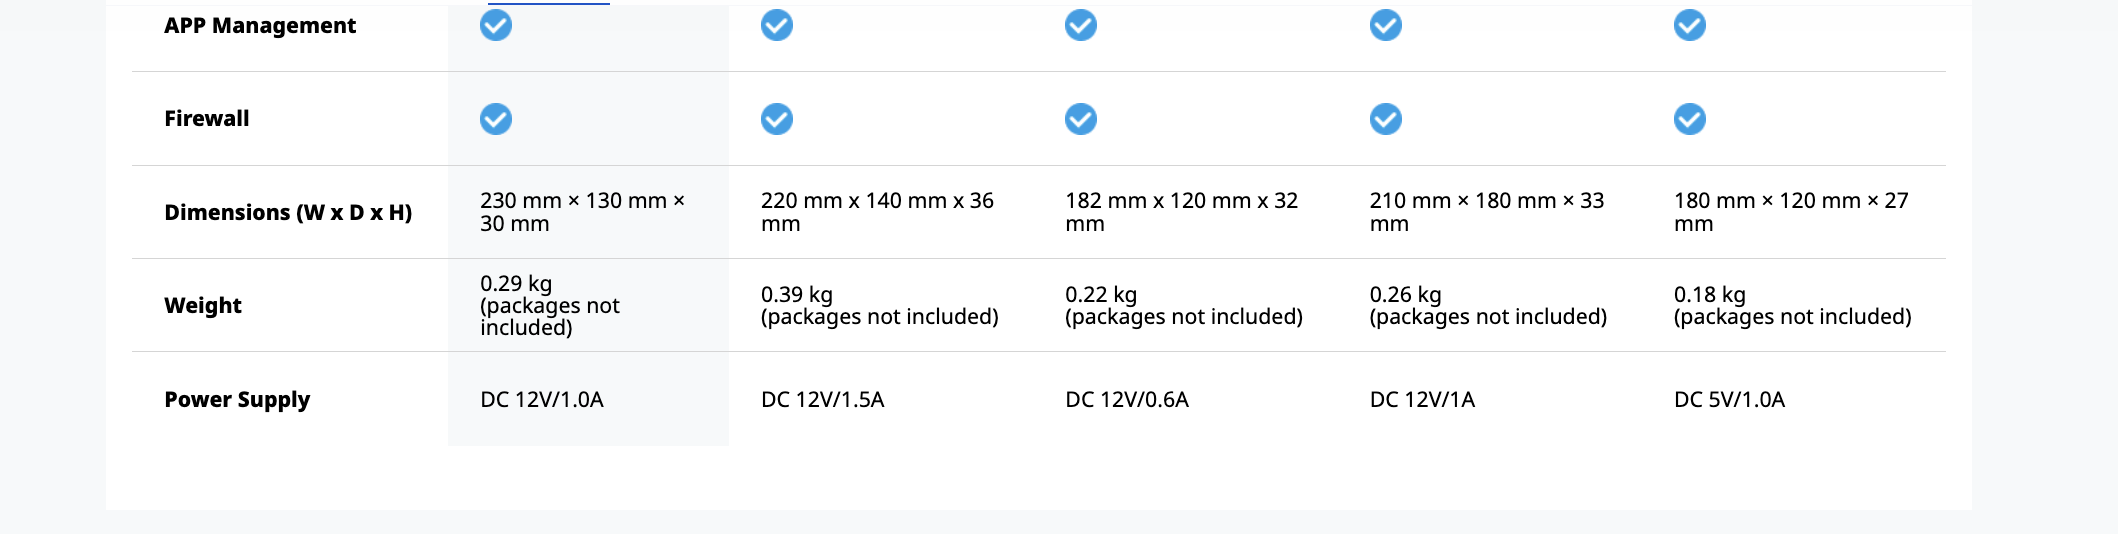Click the Firewall checkmark in the second product column

point(777,119)
